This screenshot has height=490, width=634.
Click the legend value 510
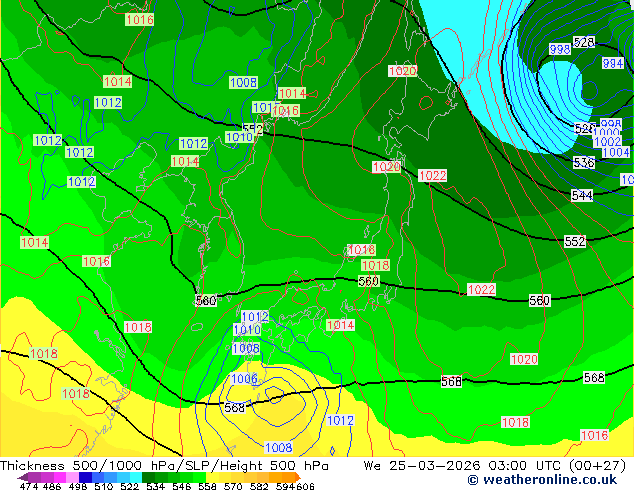(x=104, y=486)
